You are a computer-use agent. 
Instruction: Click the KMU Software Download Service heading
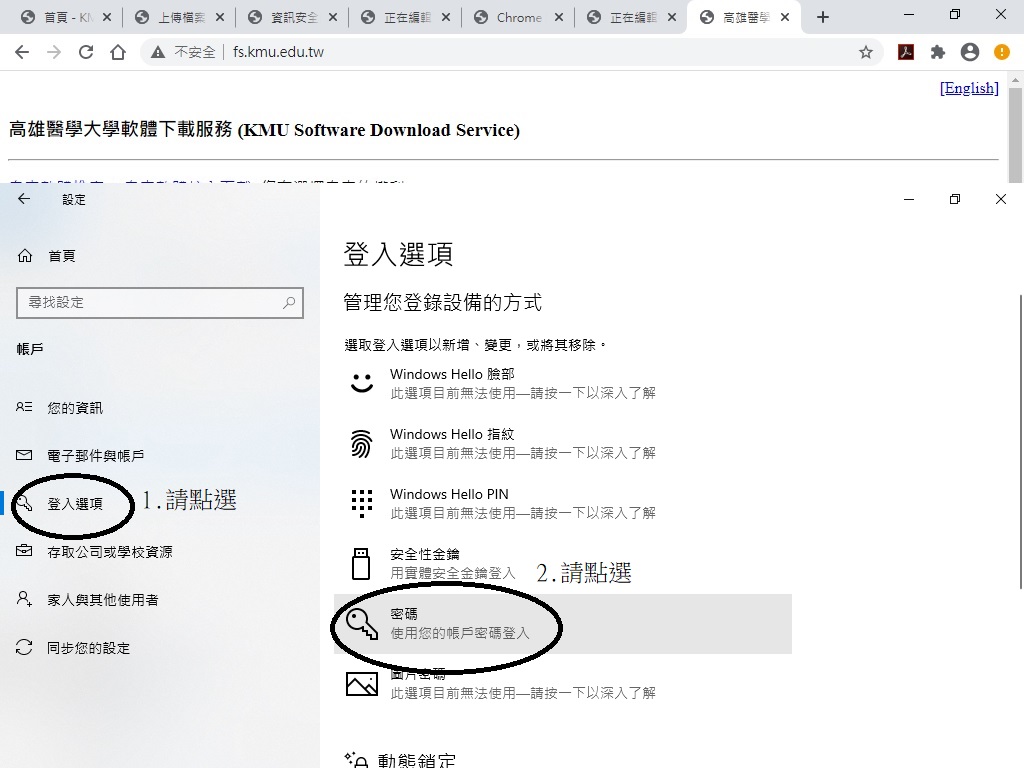(x=264, y=129)
